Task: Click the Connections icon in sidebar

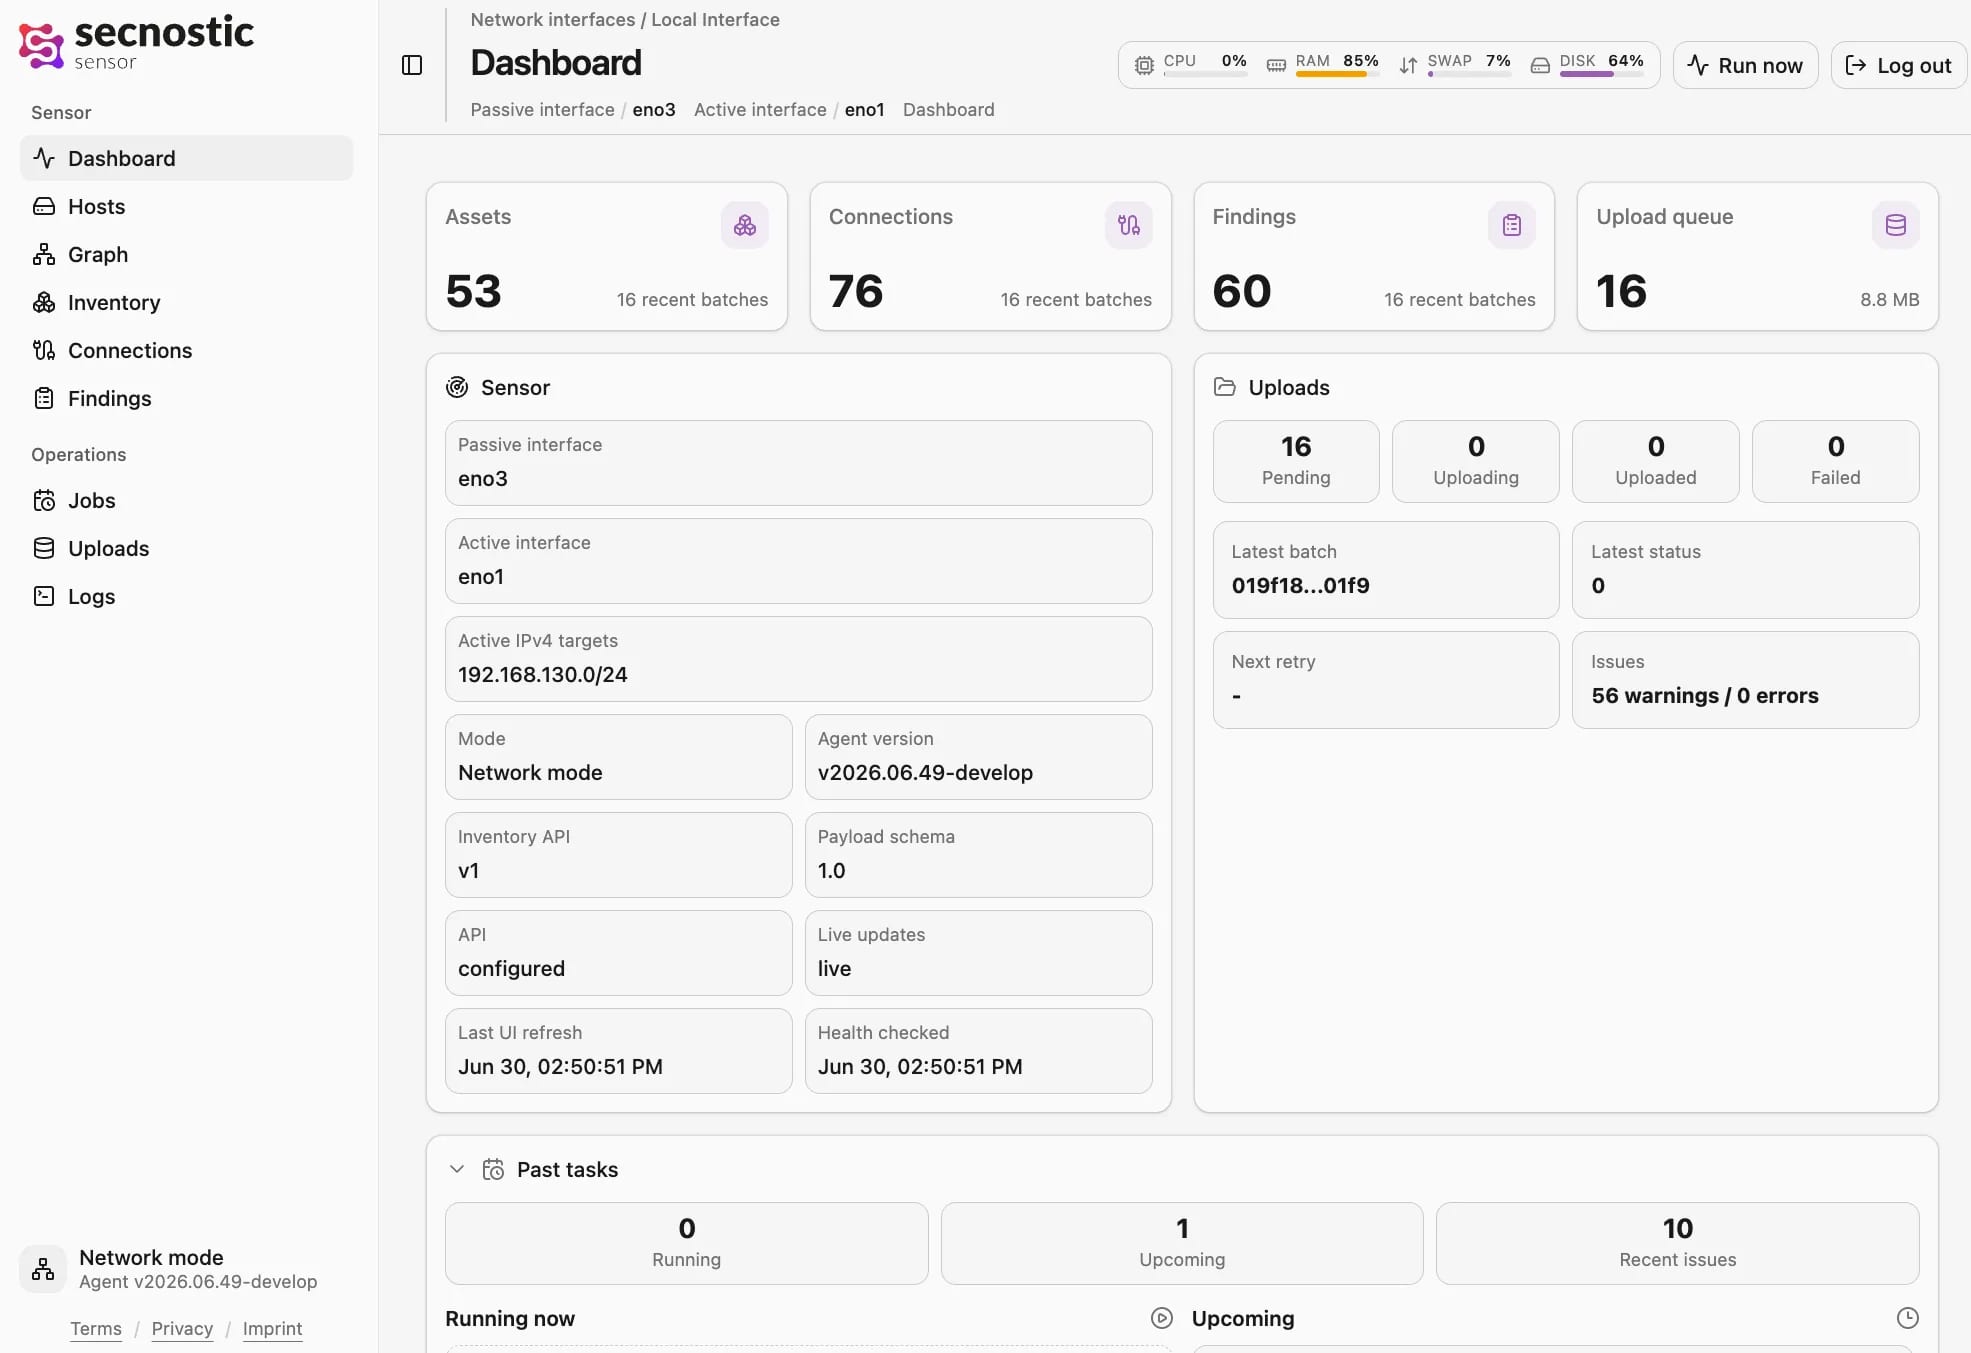Action: pyautogui.click(x=44, y=350)
